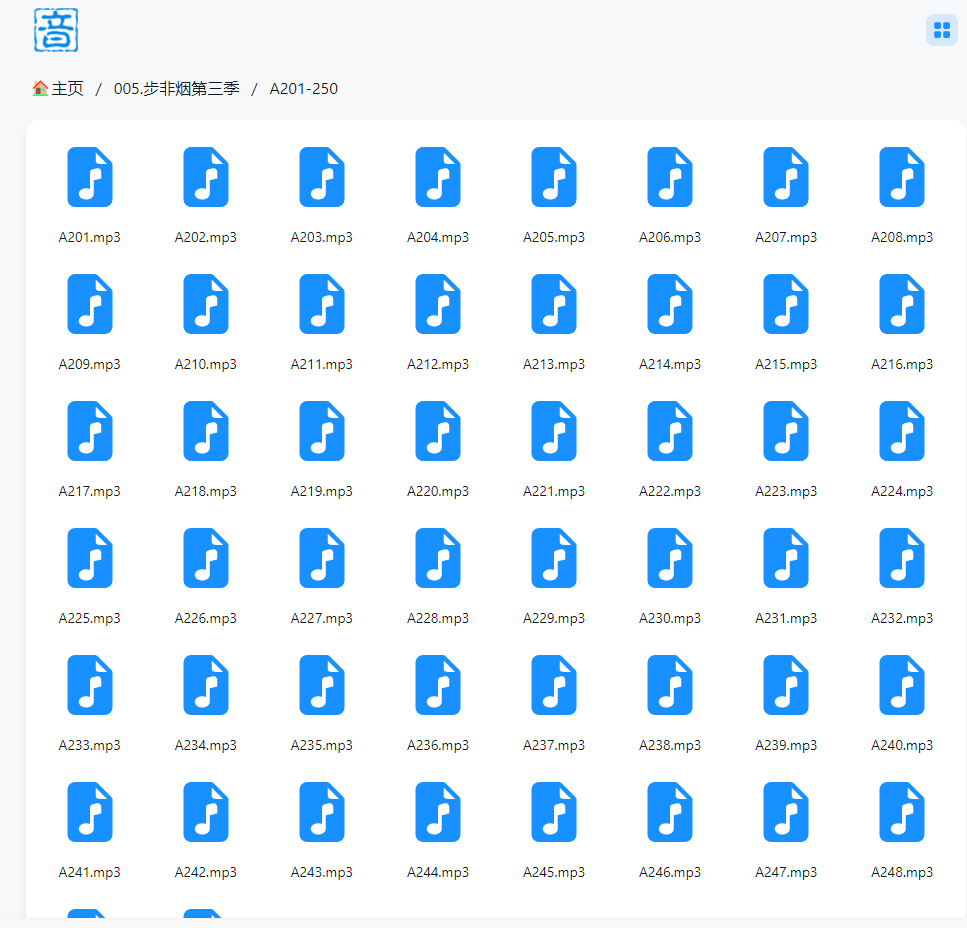Open the A230.mp3 audio file icon
The height and width of the screenshot is (928, 967).
click(x=670, y=558)
